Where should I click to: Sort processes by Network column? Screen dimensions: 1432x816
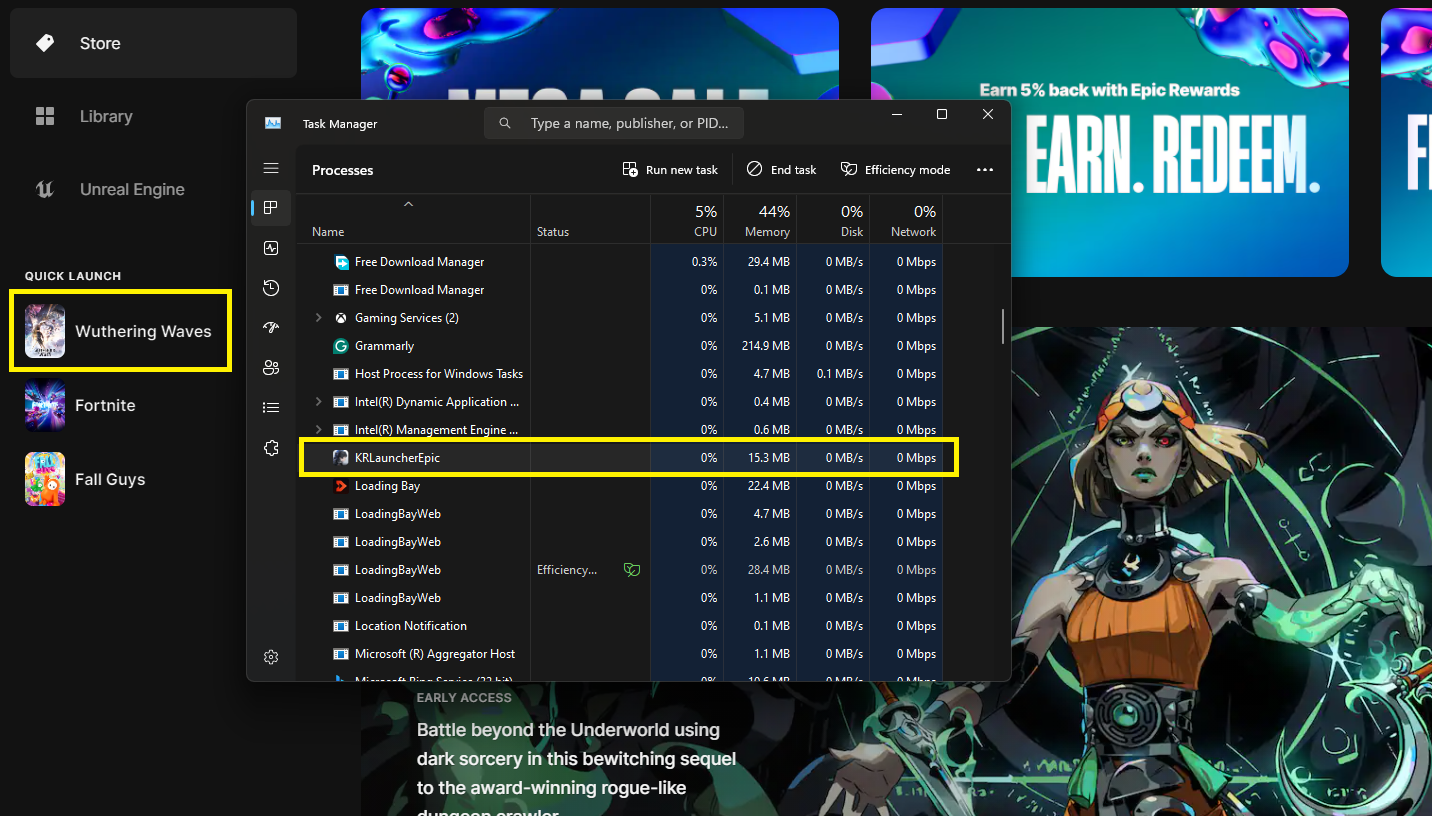[x=906, y=221]
